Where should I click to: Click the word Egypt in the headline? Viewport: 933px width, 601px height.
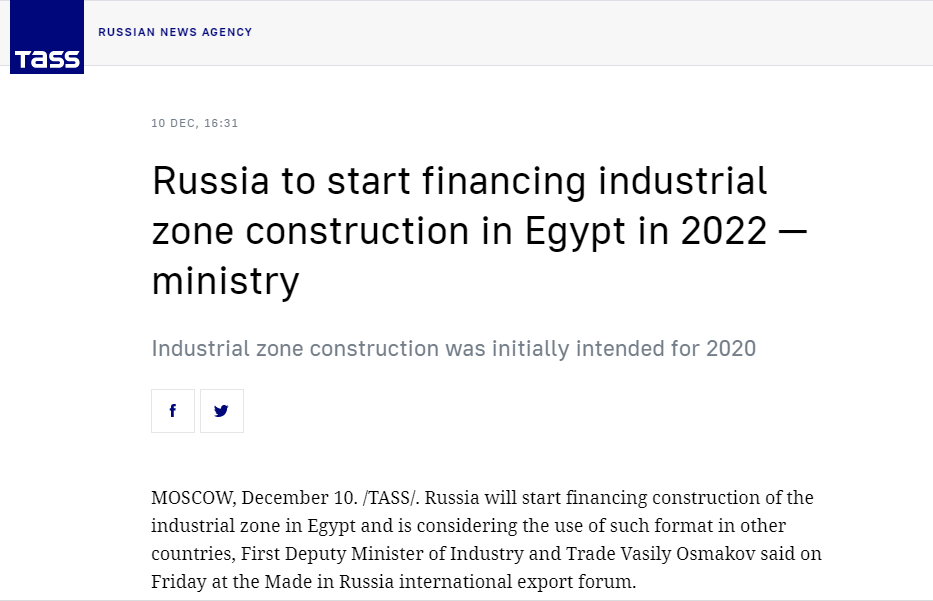(x=575, y=232)
